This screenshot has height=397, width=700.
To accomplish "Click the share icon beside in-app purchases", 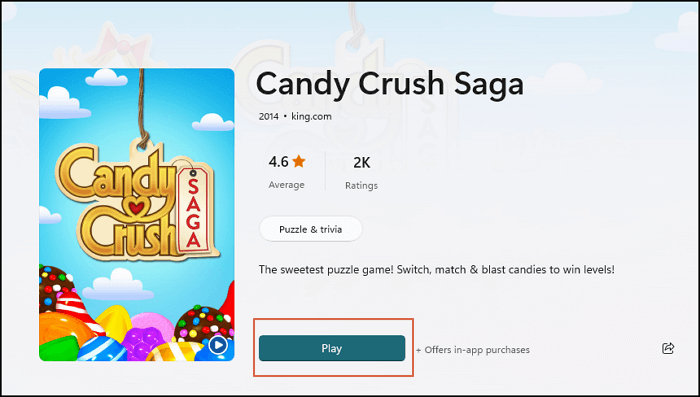I will [668, 348].
